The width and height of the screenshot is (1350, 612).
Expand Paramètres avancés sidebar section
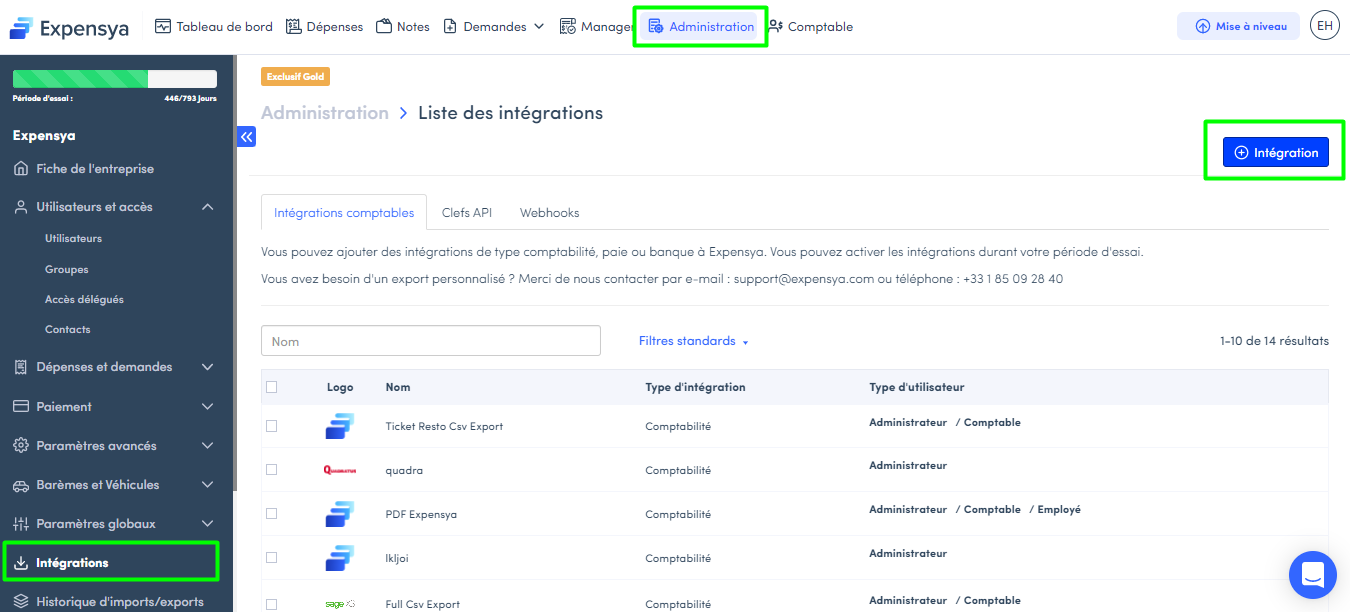coord(116,446)
